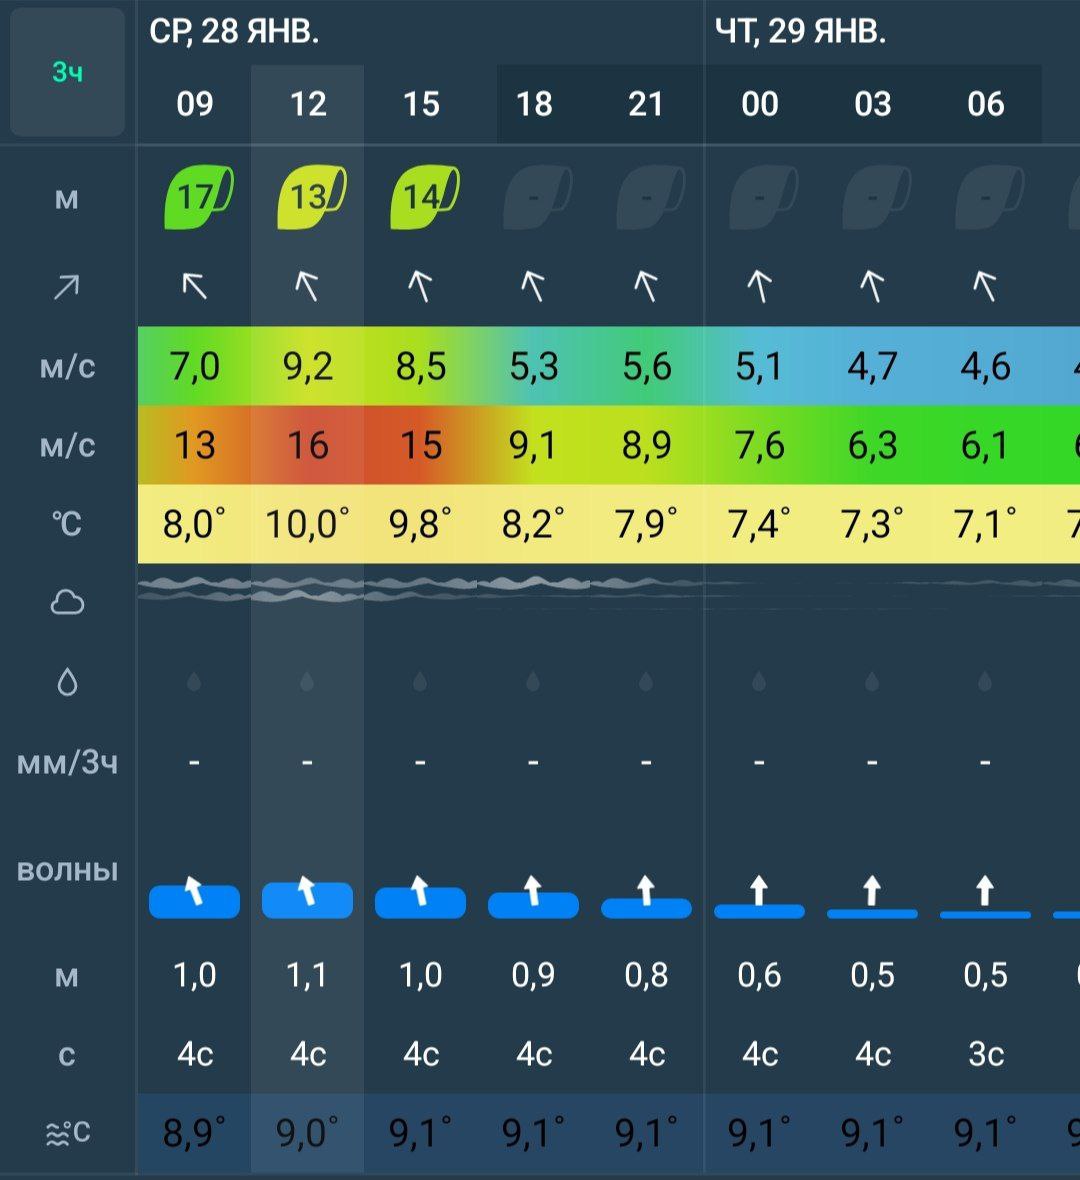Image resolution: width=1080 pixels, height=1180 pixels.
Task: Tap the ЧТ, 29 ЯНВ. date header
Action: pos(800,32)
